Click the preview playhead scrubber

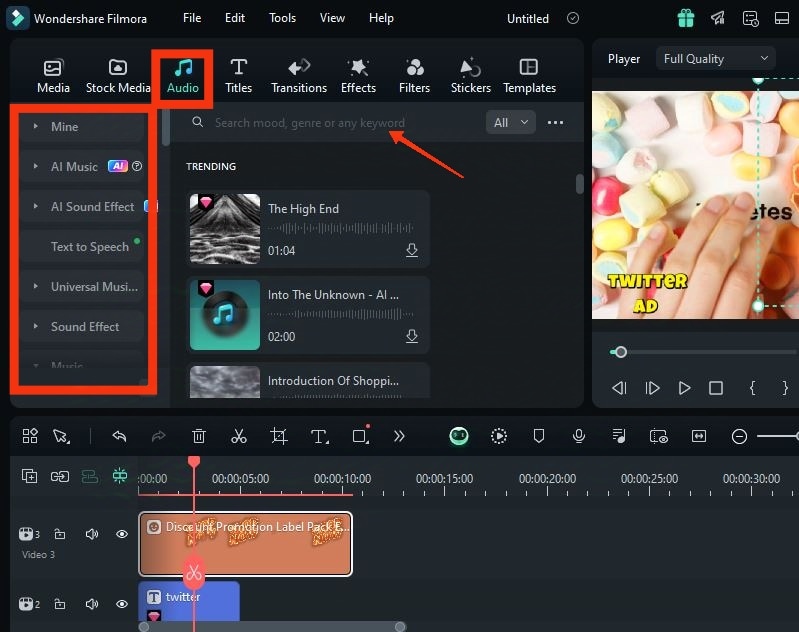tap(620, 352)
